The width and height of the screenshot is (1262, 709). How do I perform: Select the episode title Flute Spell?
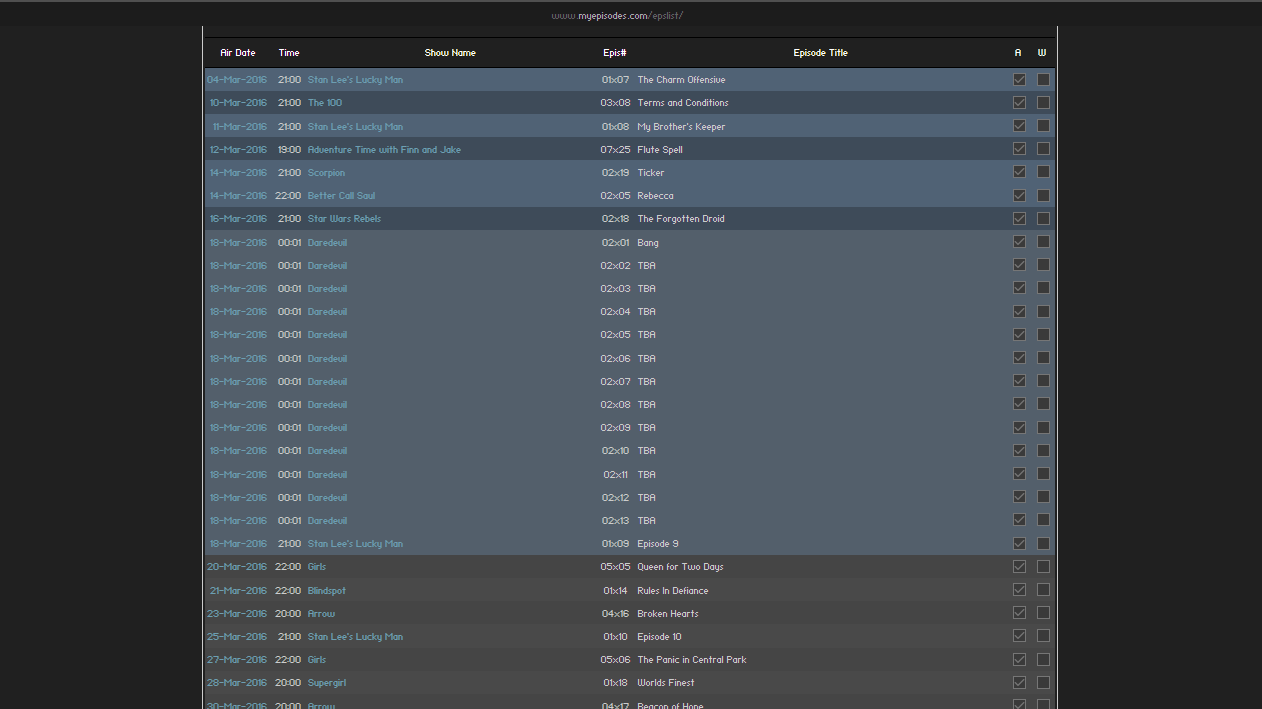660,150
